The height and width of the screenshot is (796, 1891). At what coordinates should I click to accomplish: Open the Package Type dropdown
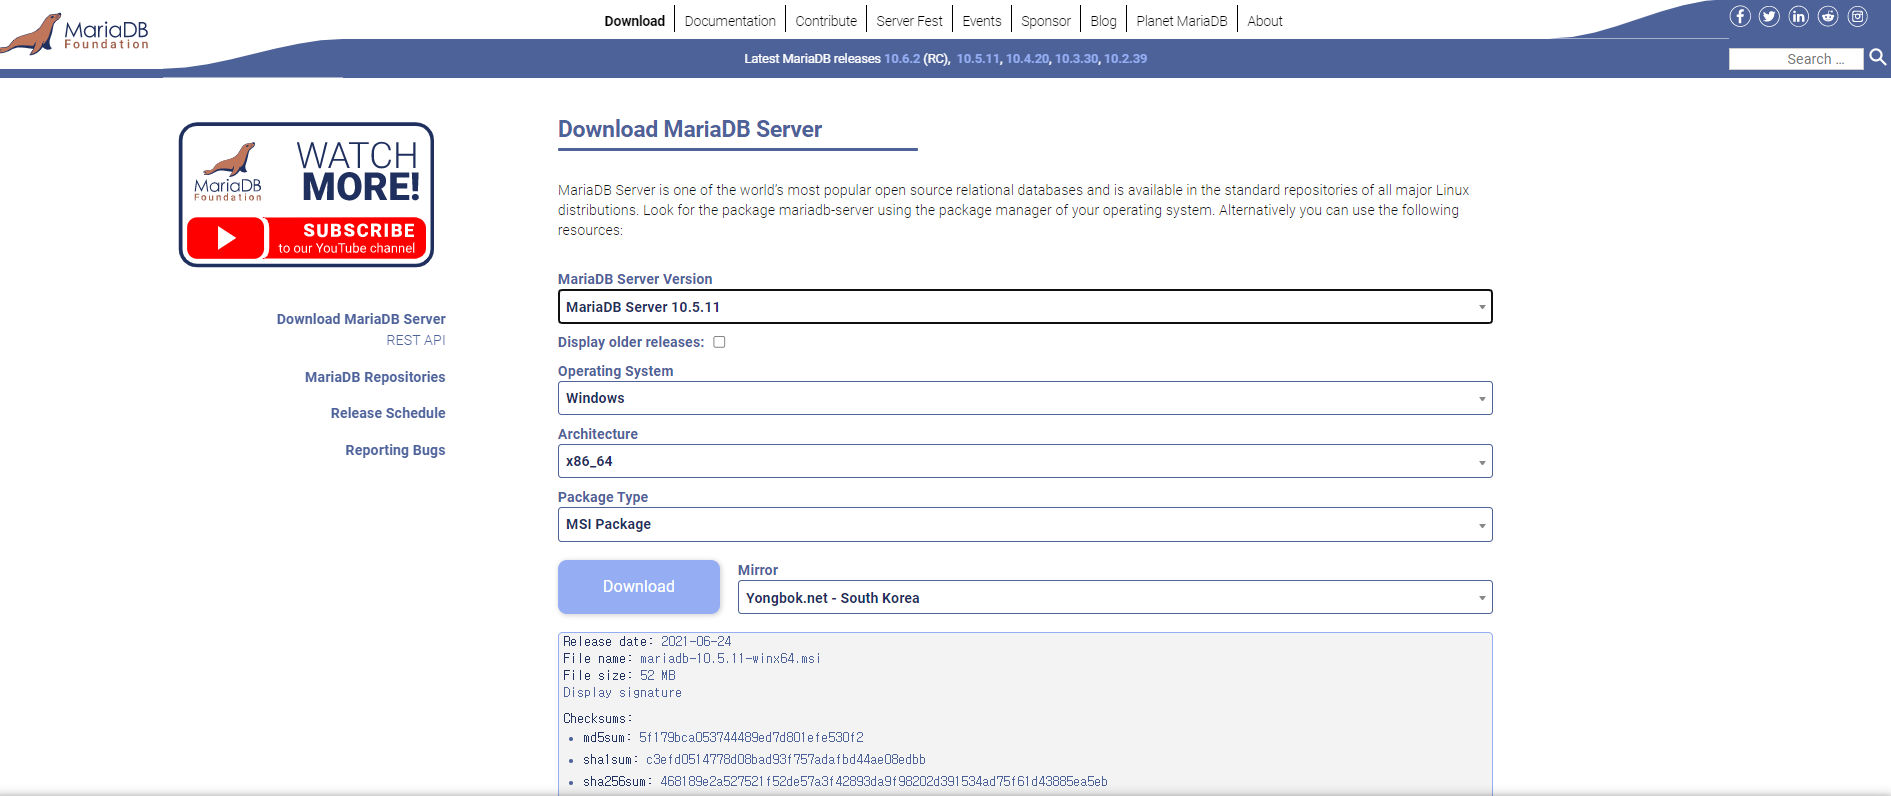[1025, 524]
